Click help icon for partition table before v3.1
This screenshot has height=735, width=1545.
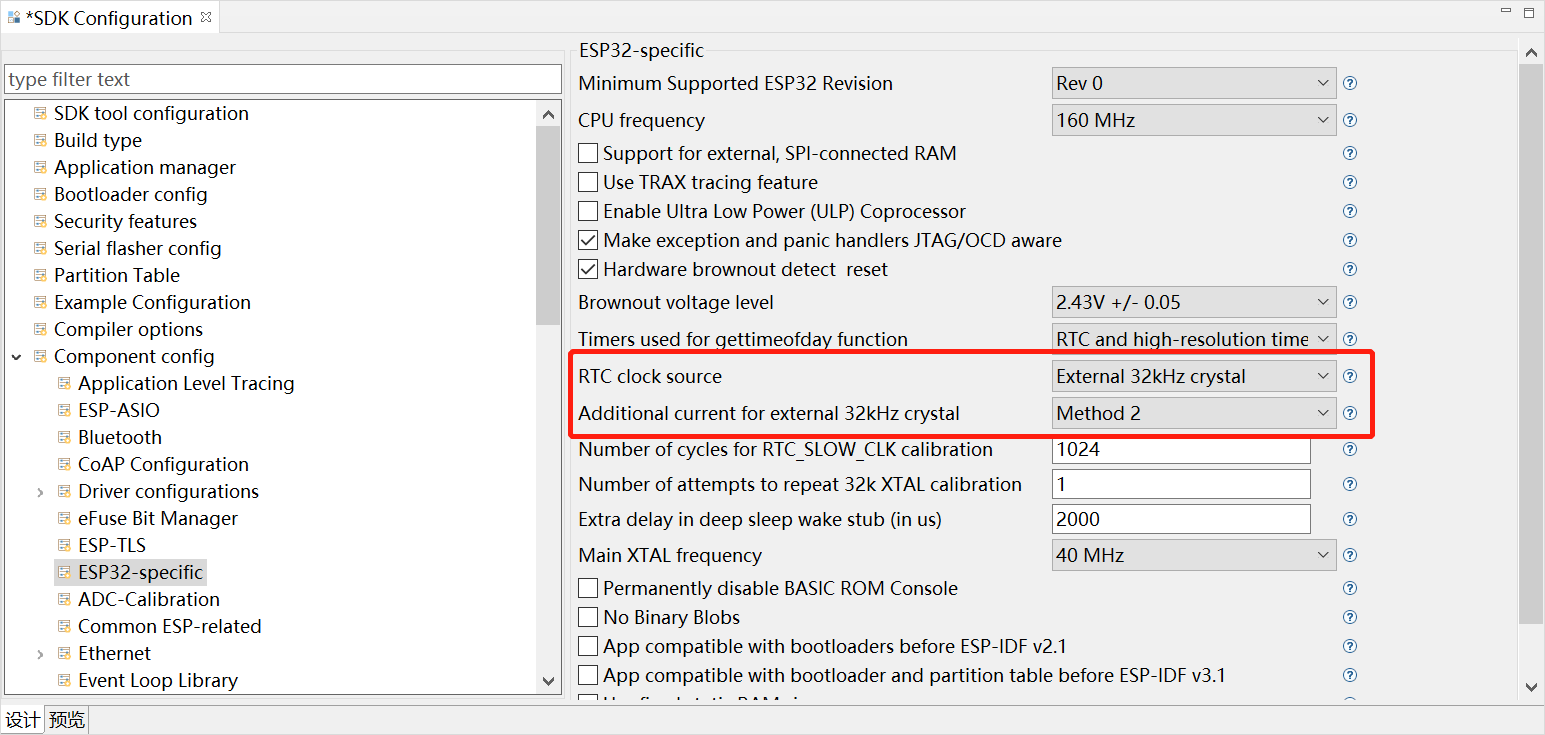click(x=1350, y=675)
